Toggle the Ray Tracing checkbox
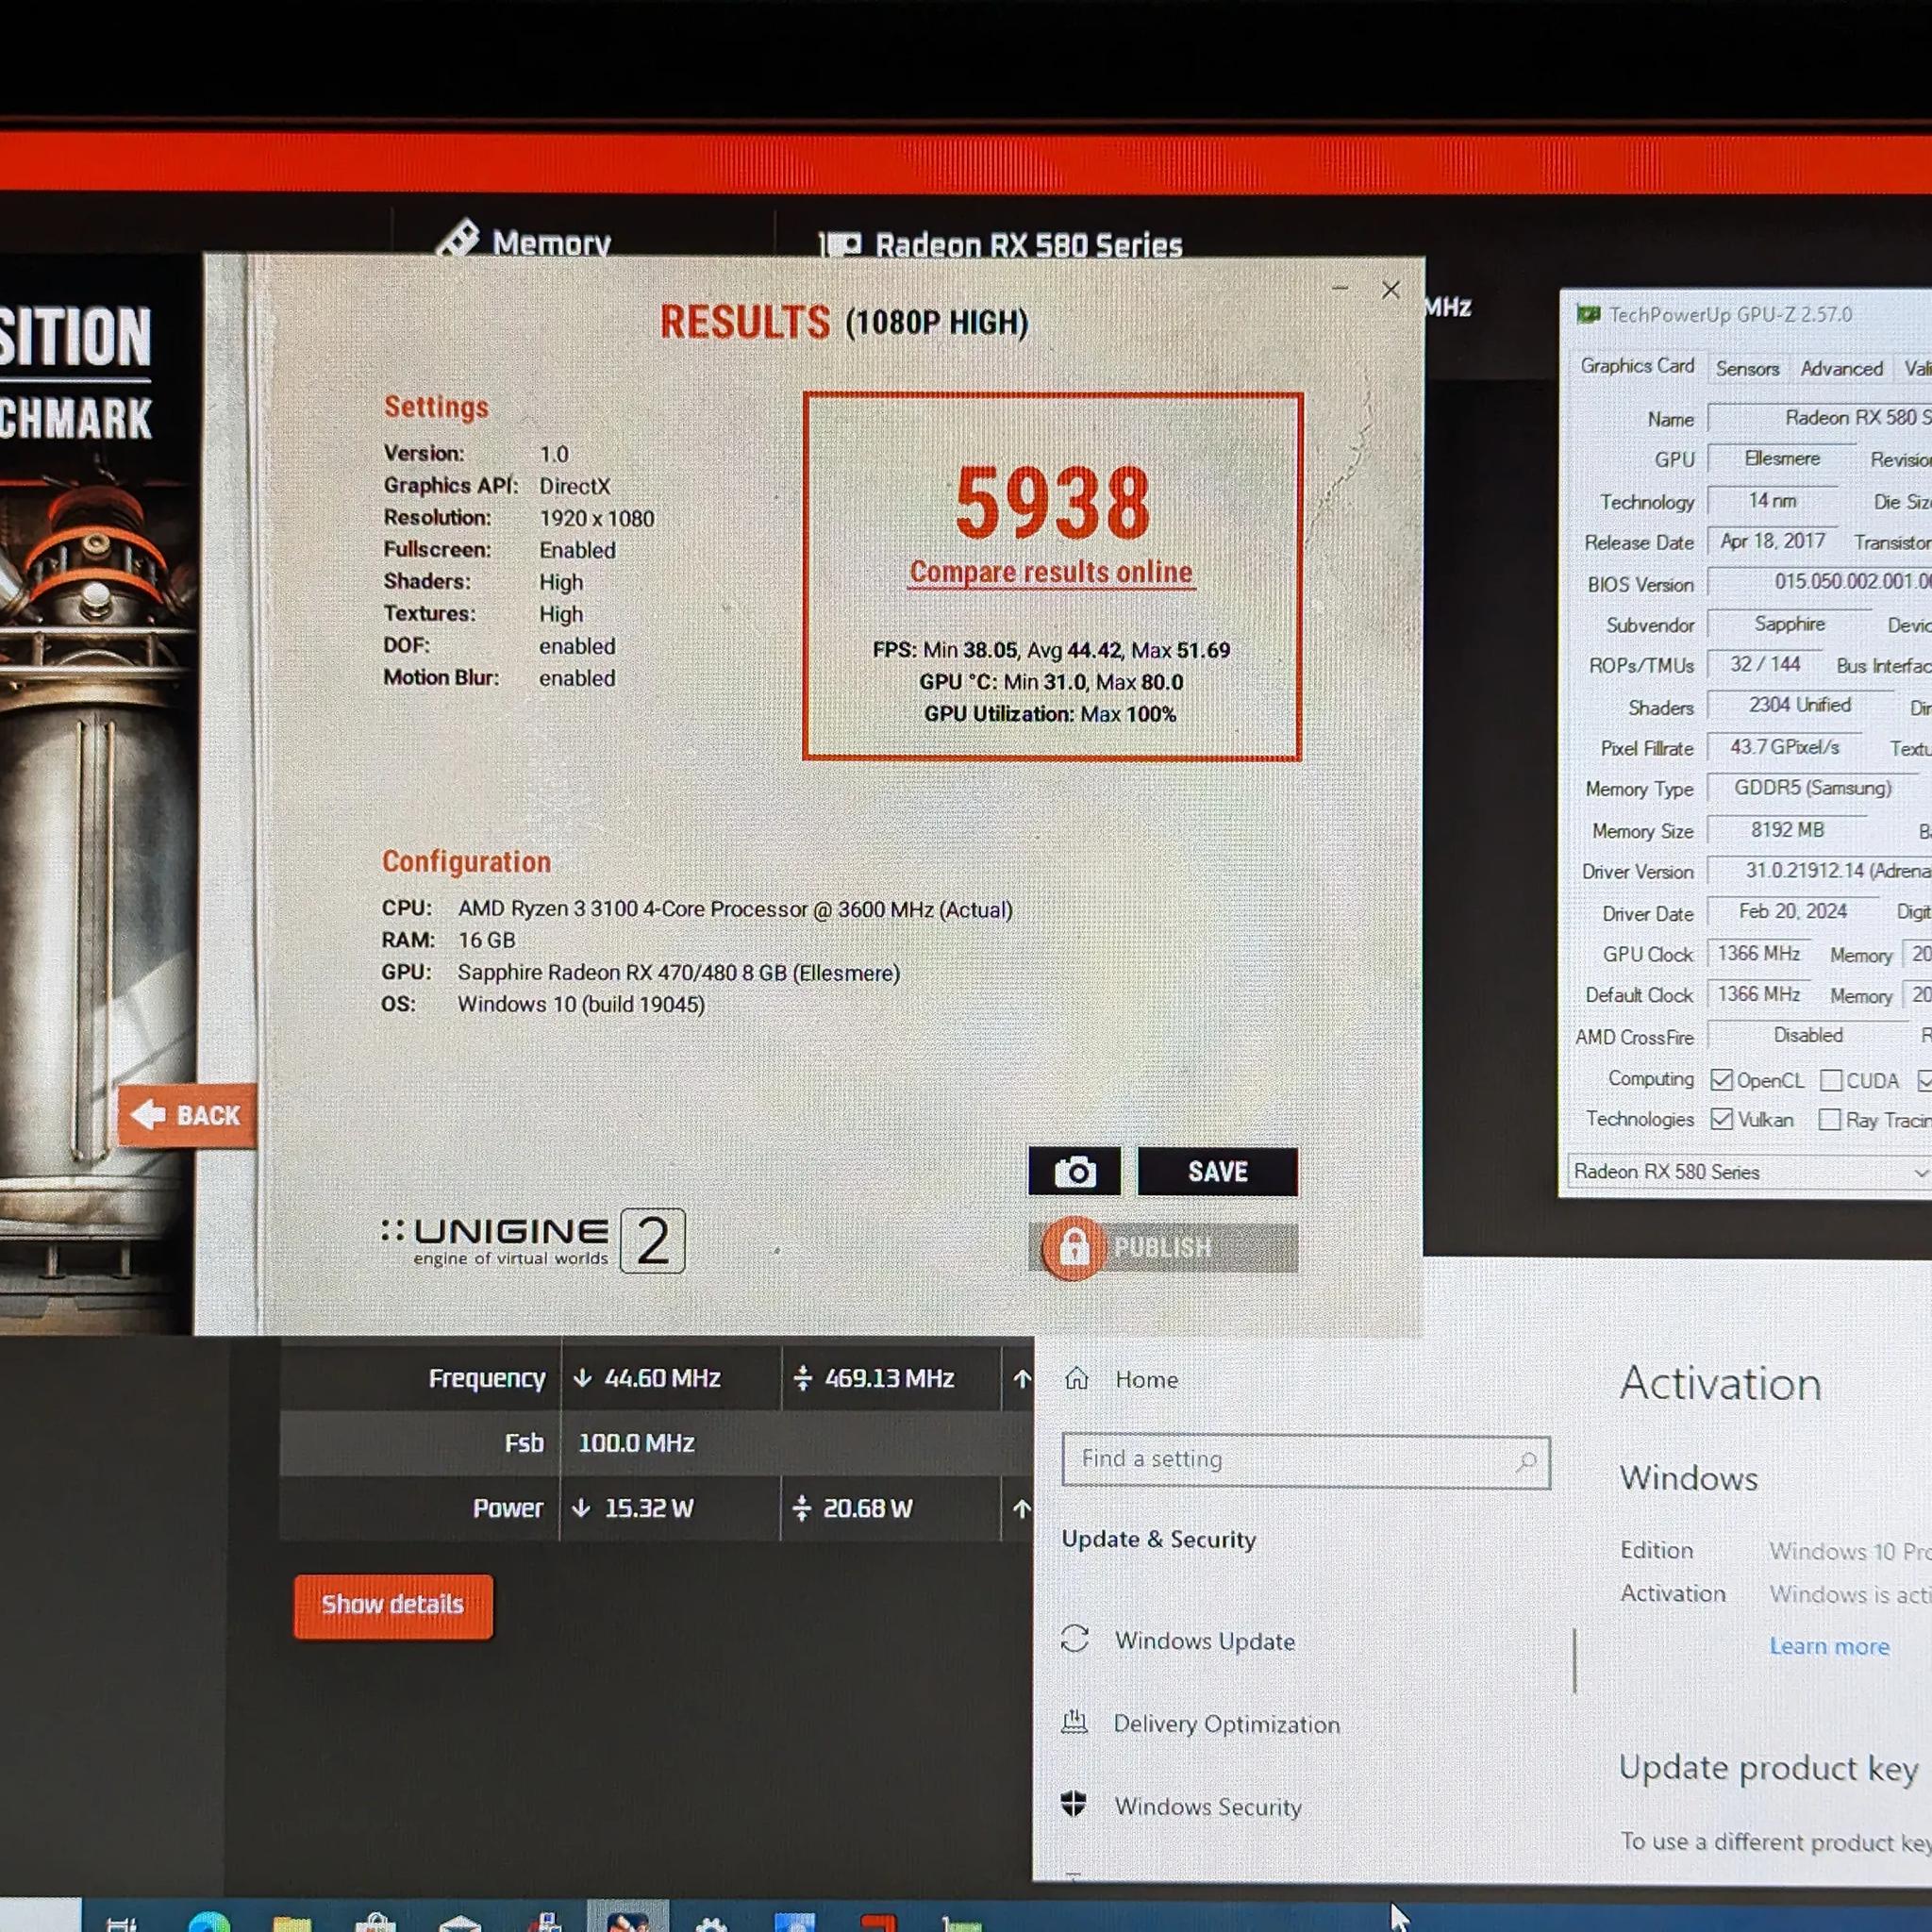Screen dimensions: 1932x1932 (1829, 1119)
